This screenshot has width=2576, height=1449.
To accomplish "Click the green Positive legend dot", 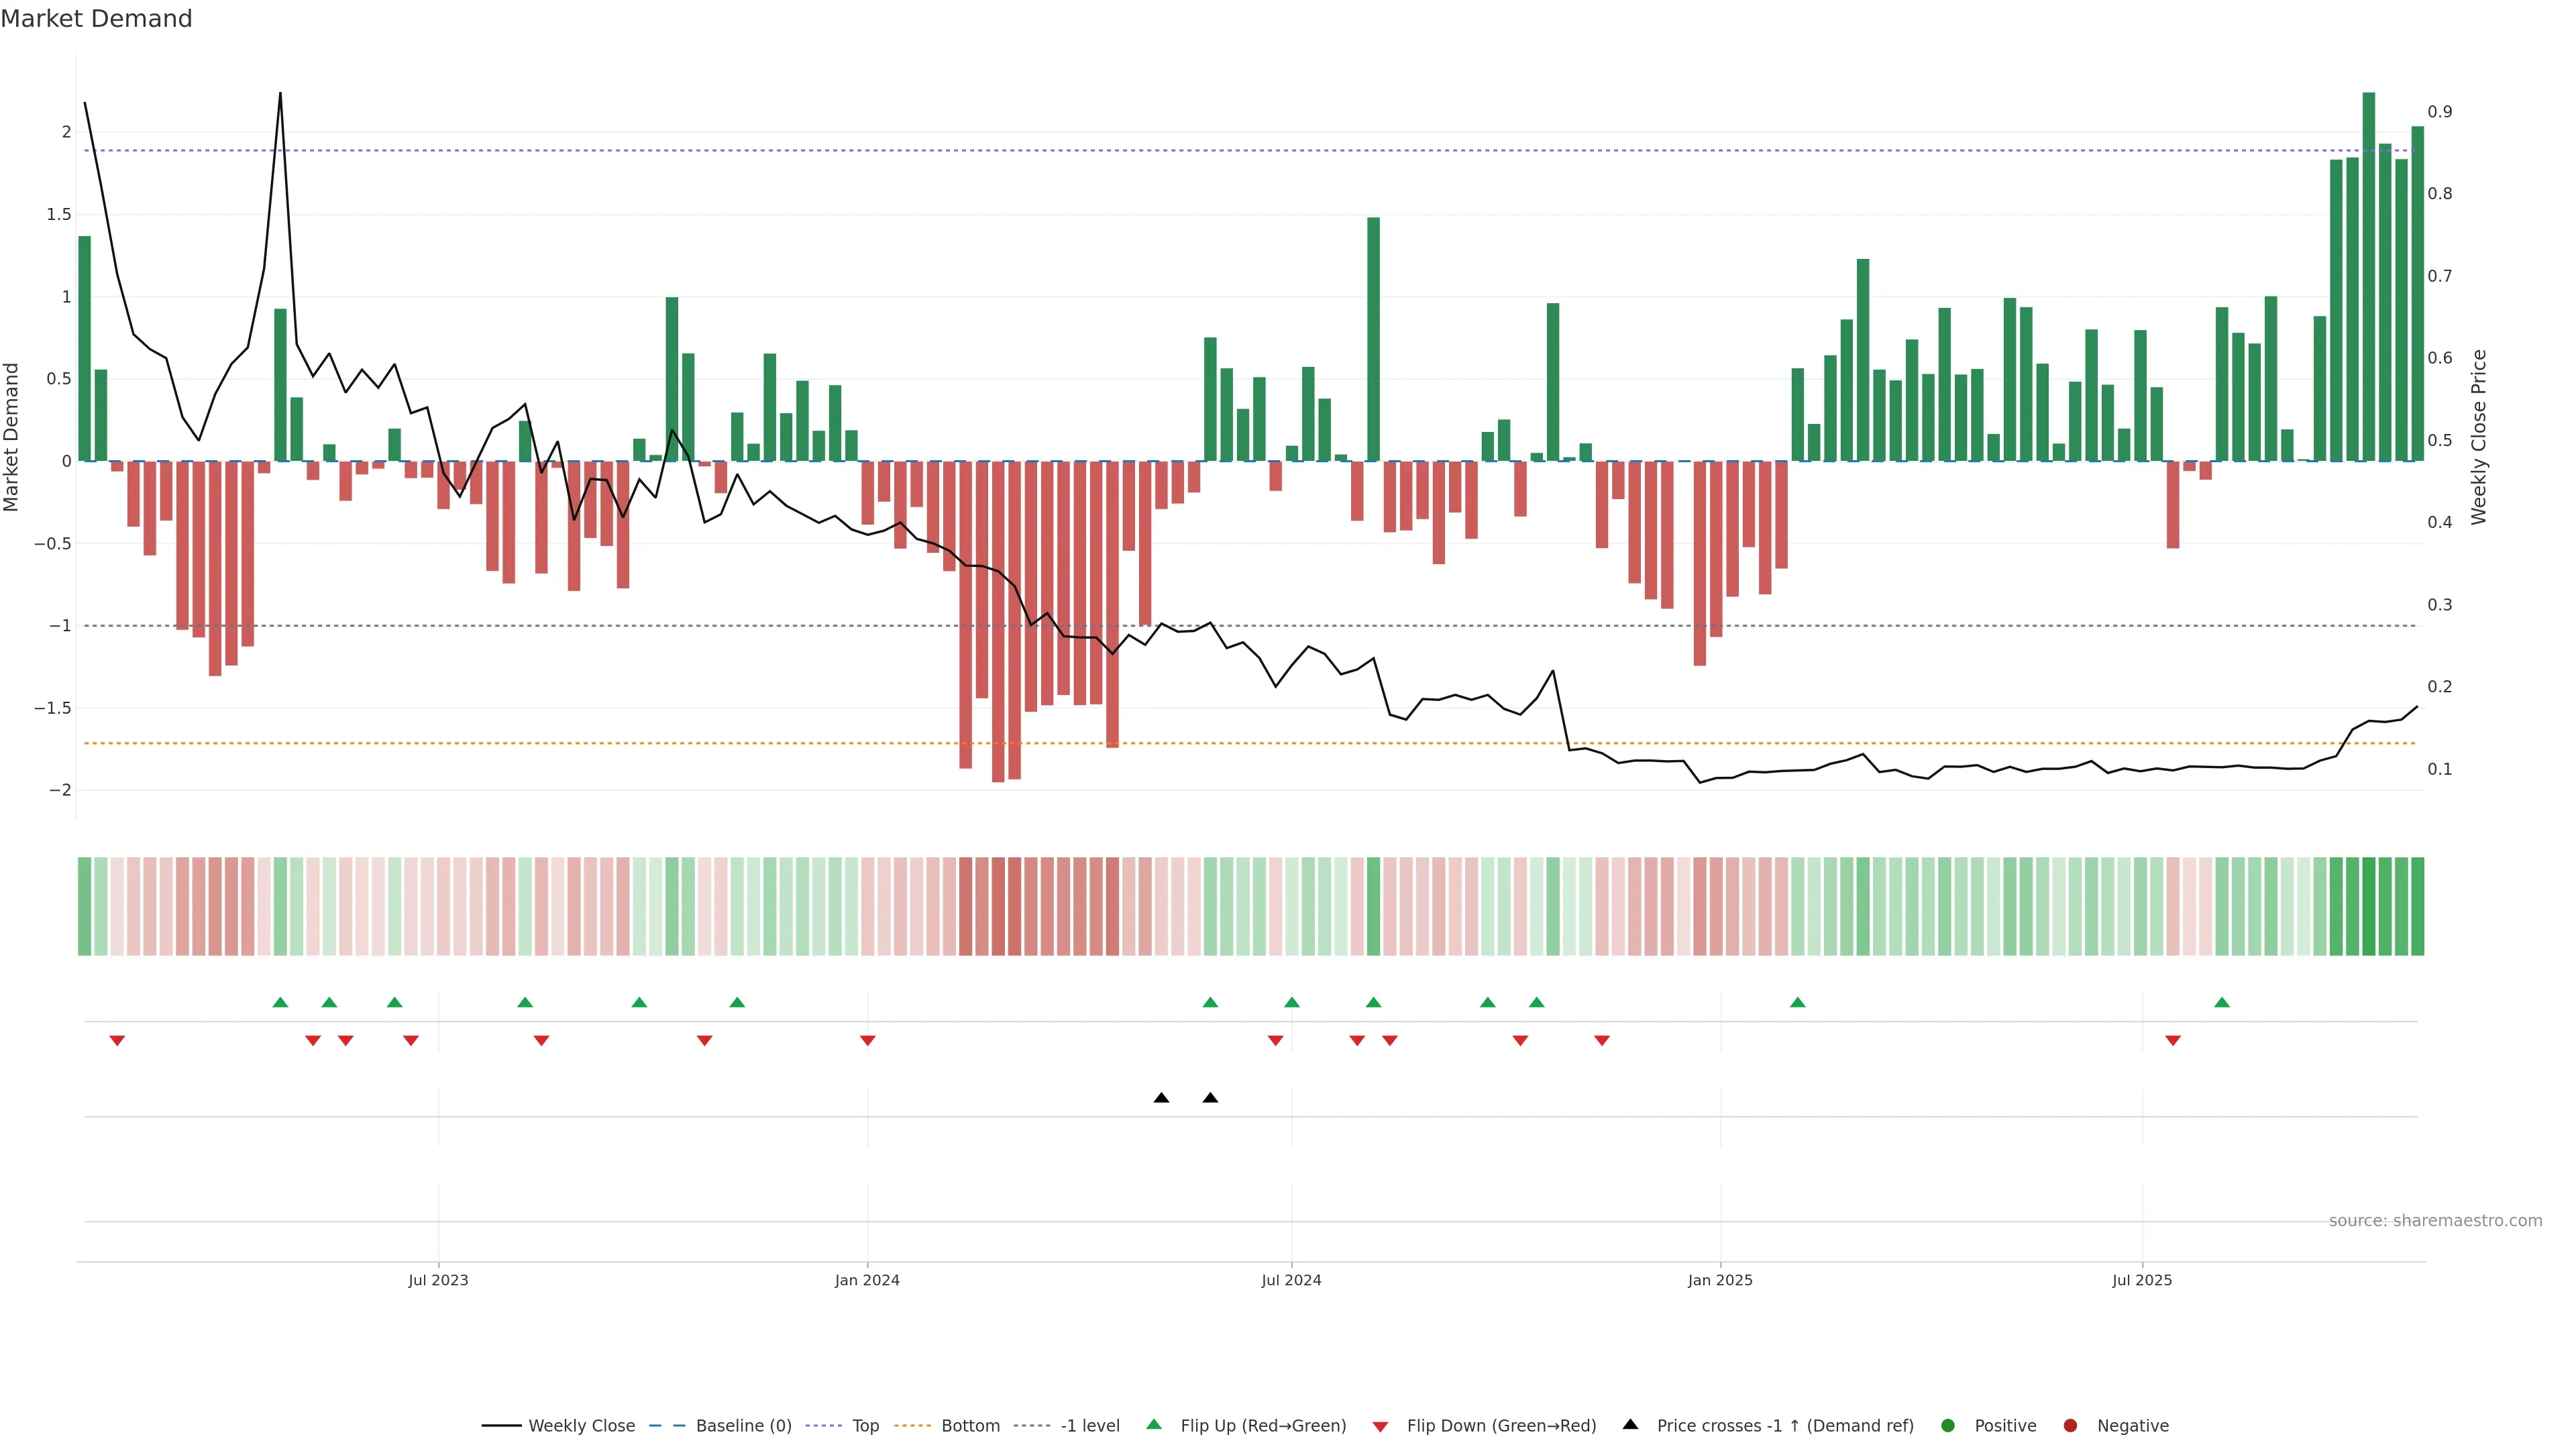I will click(1947, 1426).
